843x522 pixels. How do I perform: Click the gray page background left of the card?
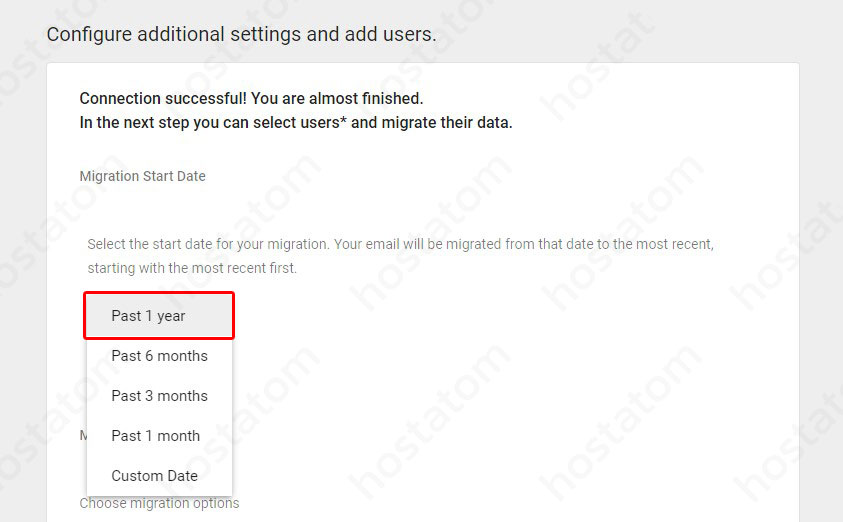pyautogui.click(x=22, y=300)
